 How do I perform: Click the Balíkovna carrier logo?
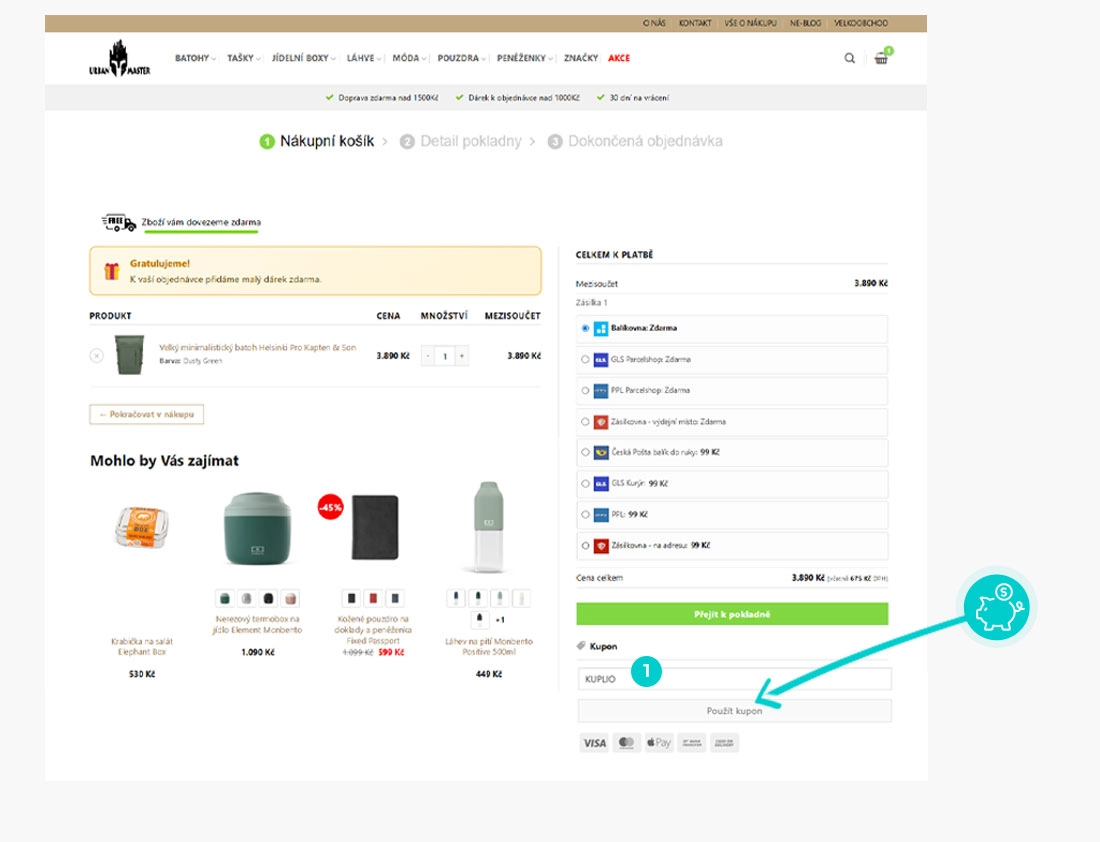[x=601, y=328]
